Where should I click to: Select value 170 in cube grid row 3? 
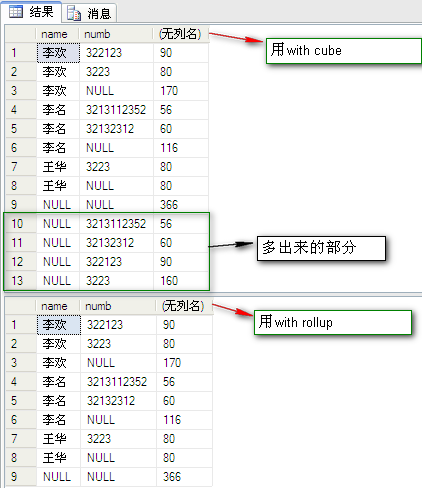pos(181,91)
